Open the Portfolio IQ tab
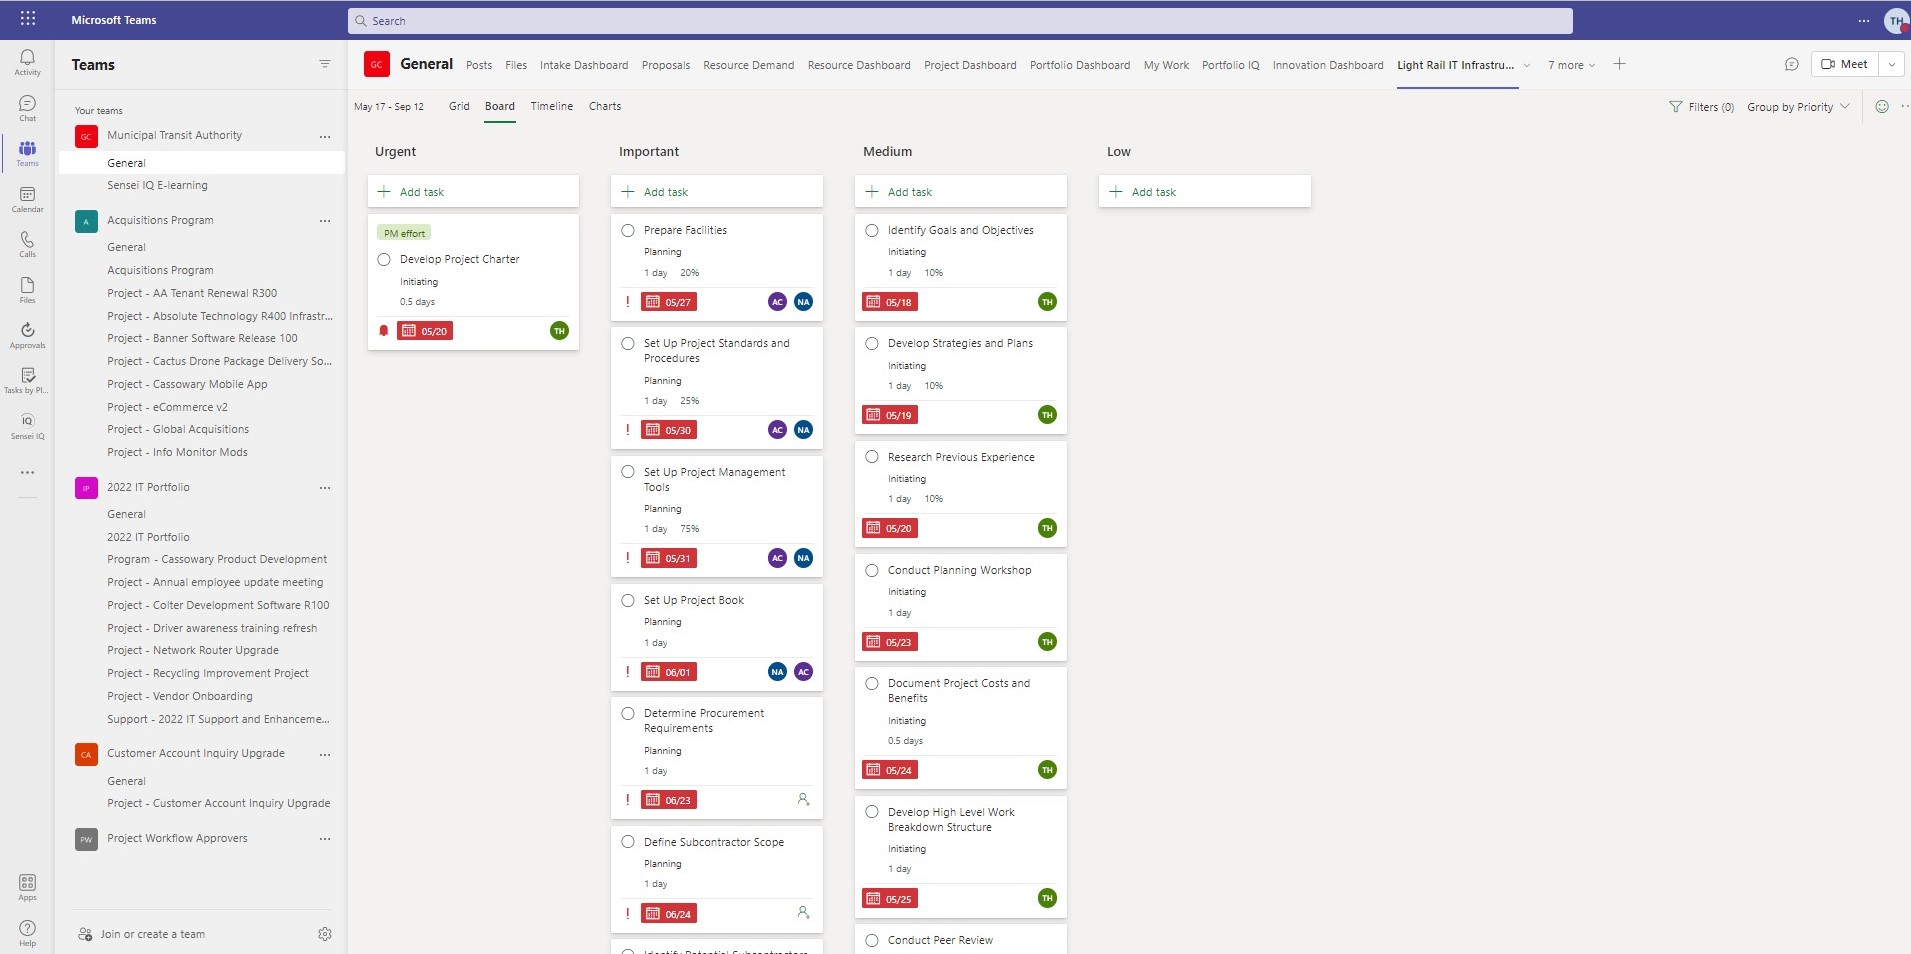The height and width of the screenshot is (954, 1911). [1230, 65]
